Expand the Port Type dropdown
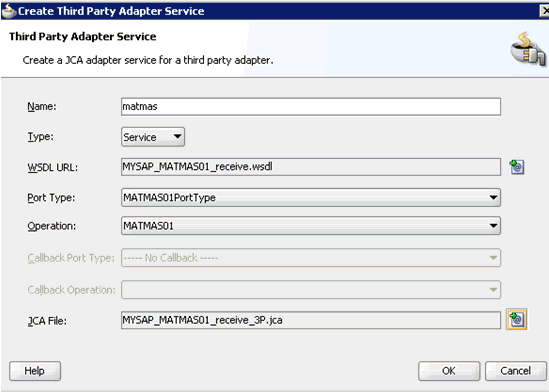The width and height of the screenshot is (549, 392). (x=311, y=197)
